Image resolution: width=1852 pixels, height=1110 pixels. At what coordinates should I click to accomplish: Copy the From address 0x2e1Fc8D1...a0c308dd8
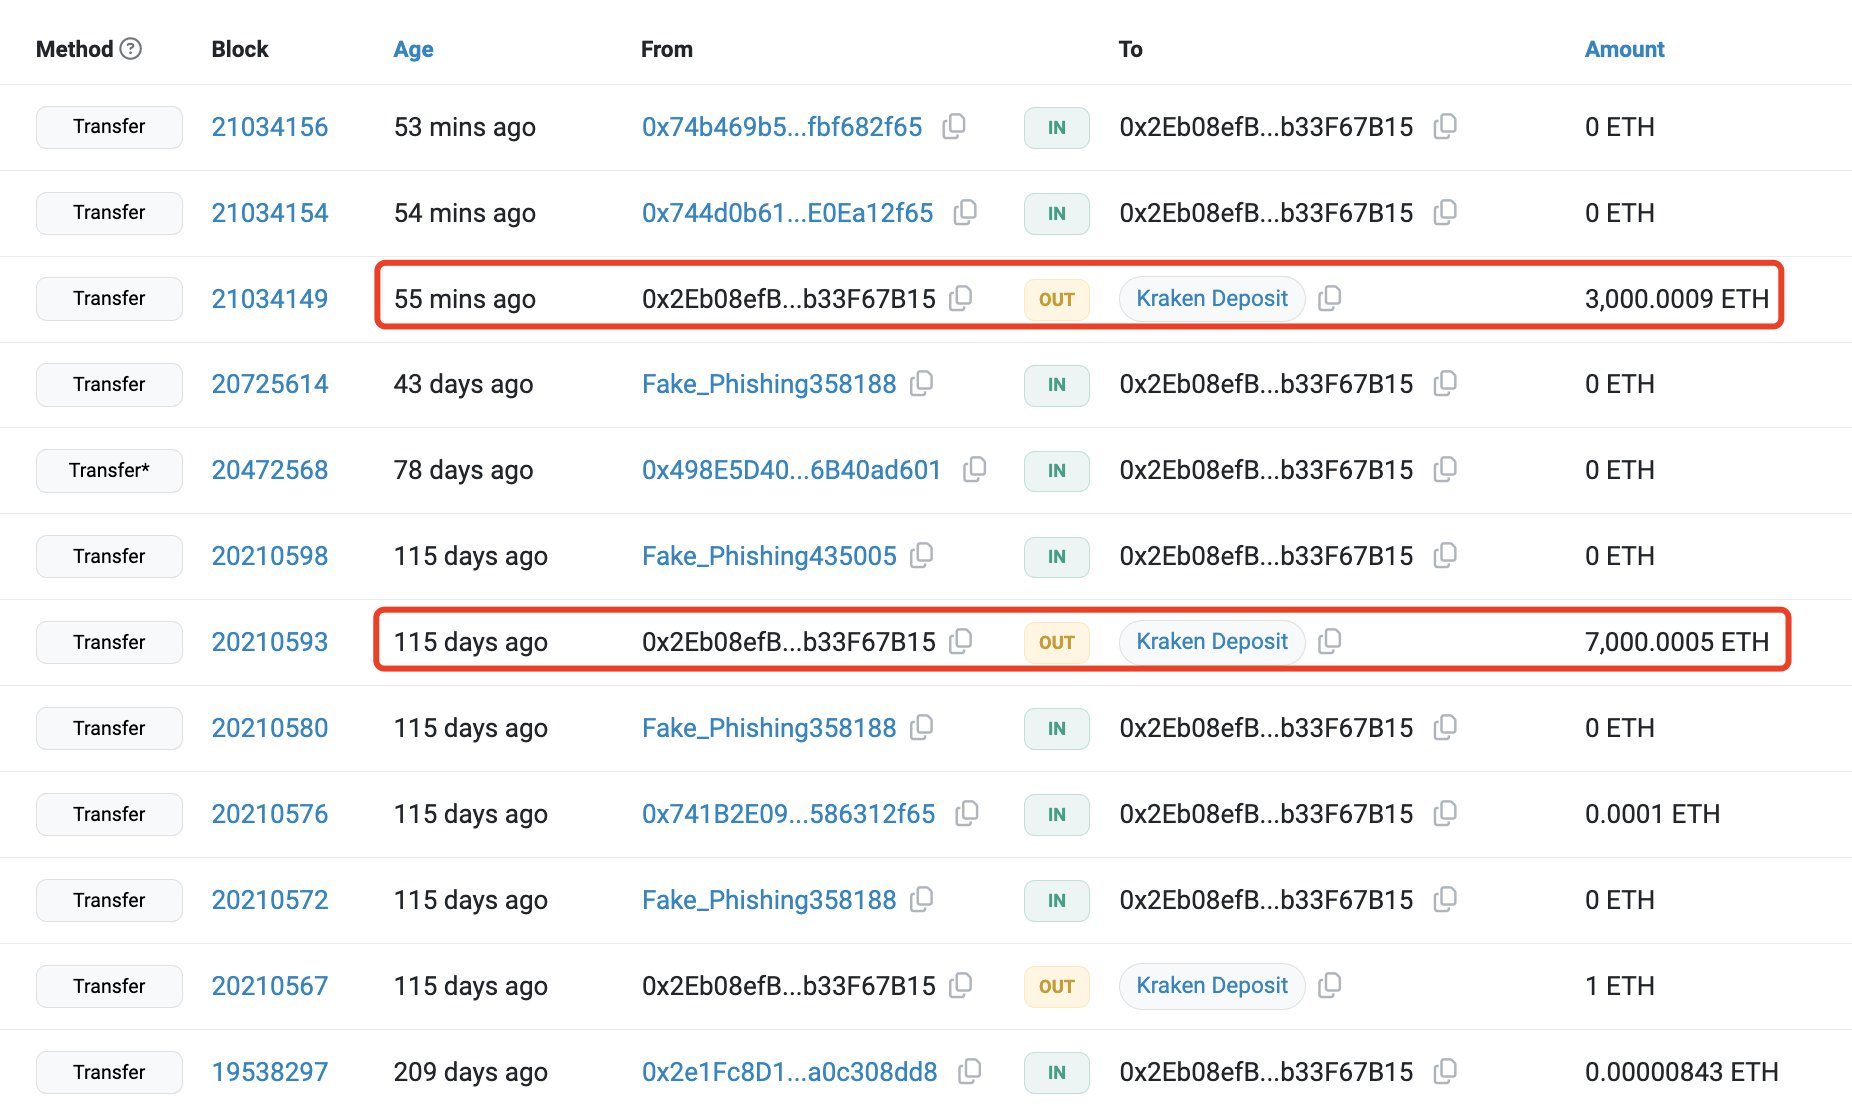(970, 1071)
